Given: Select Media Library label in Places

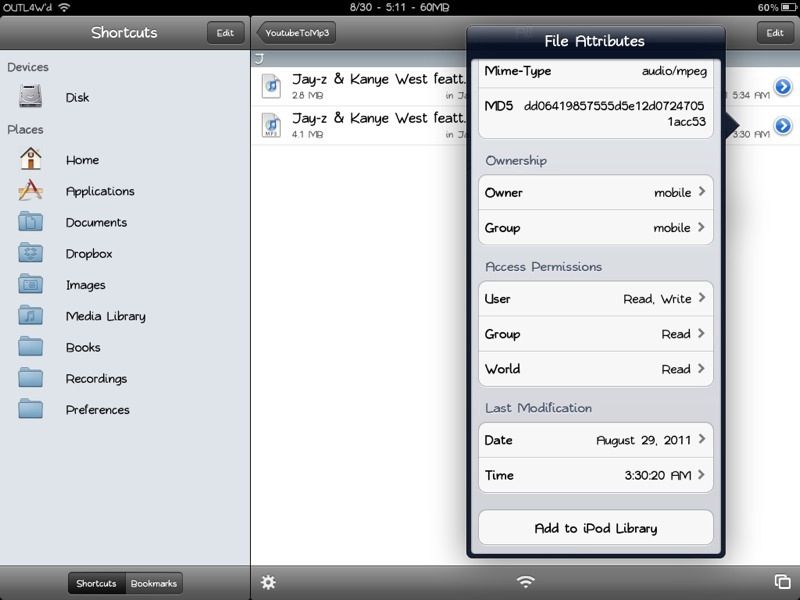Looking at the screenshot, I should [x=106, y=316].
